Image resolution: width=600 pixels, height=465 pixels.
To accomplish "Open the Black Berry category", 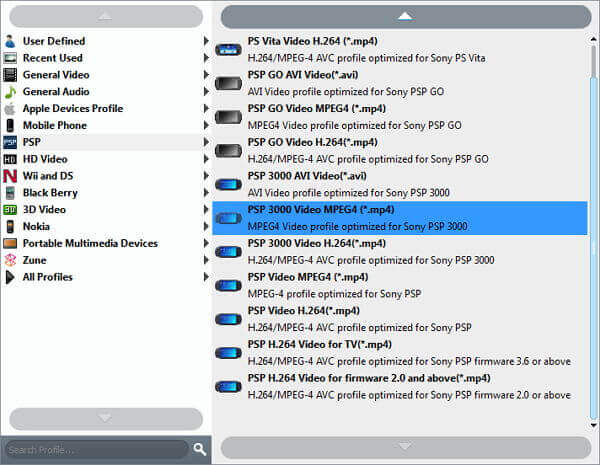I will (x=106, y=193).
